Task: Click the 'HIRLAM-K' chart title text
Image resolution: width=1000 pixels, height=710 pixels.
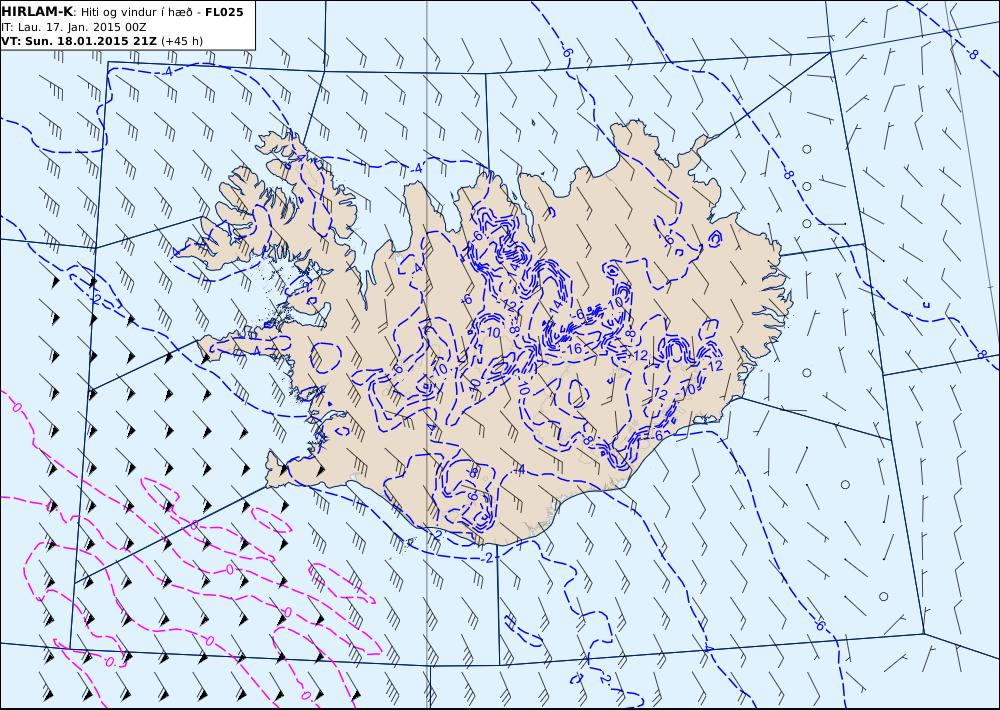Action: (x=37, y=12)
